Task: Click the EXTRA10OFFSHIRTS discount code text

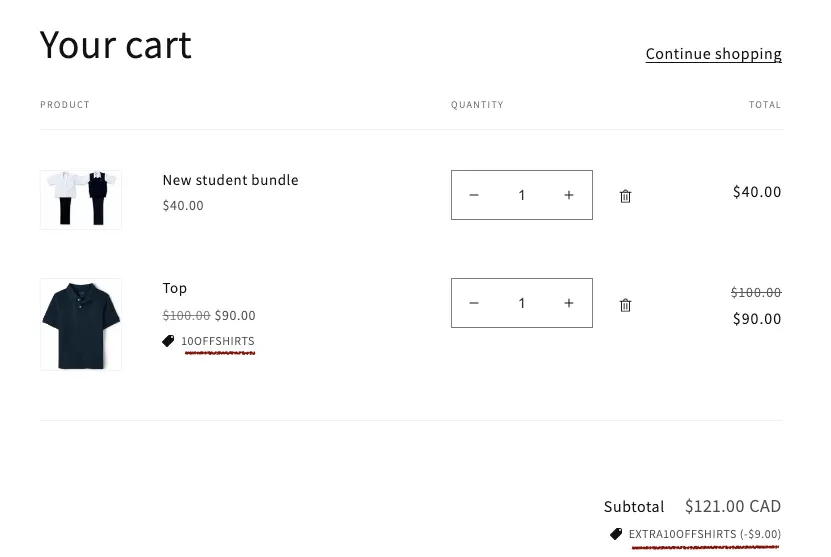Action: point(682,534)
